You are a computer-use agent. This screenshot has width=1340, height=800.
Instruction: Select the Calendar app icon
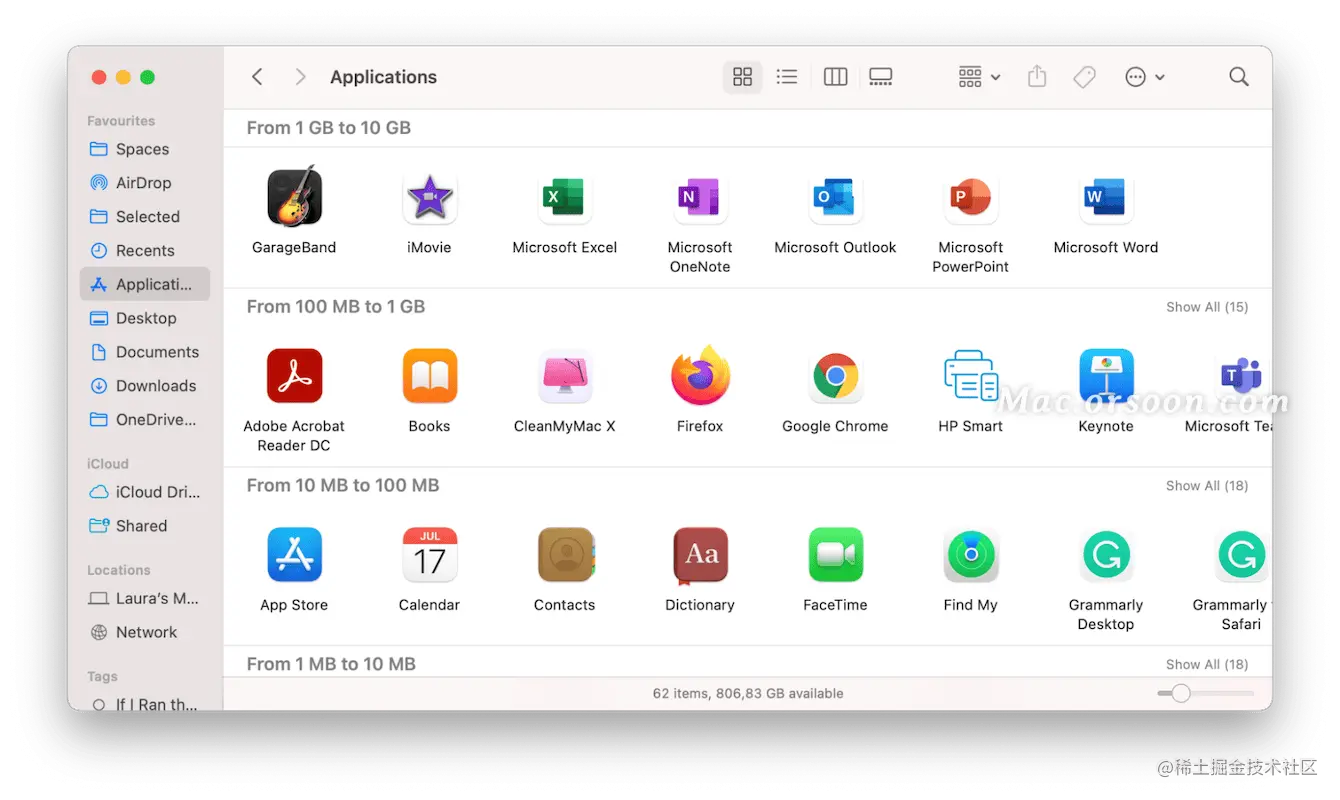(429, 555)
